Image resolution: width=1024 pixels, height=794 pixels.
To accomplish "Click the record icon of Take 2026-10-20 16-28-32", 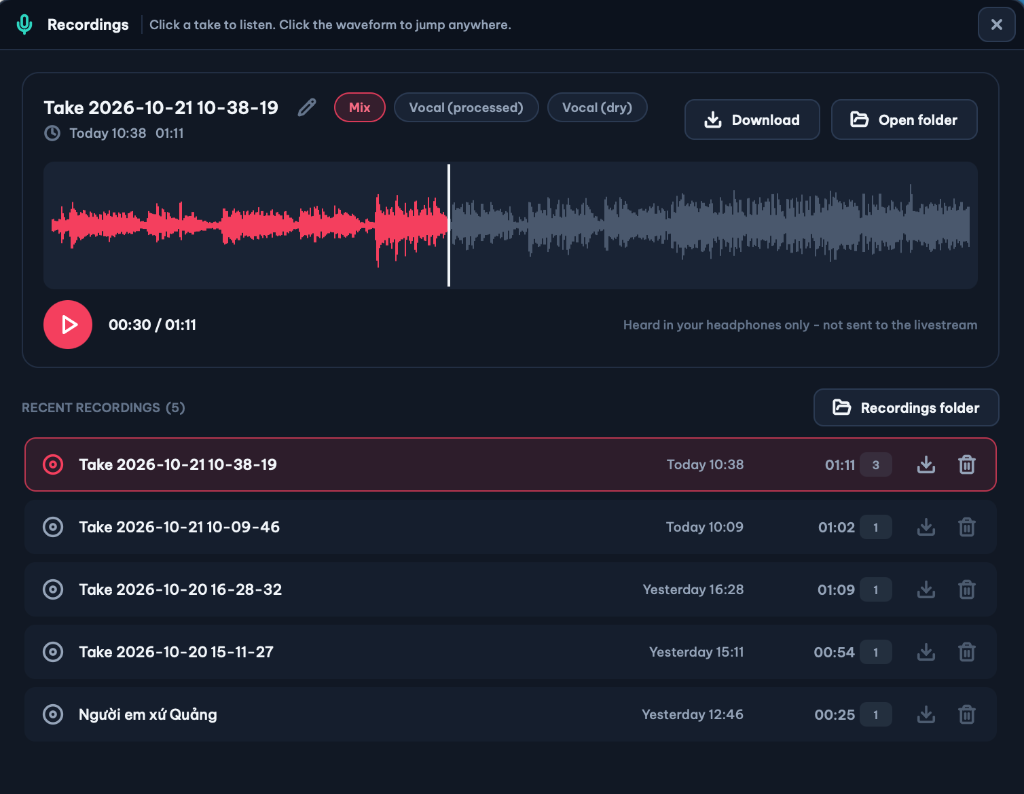I will pos(53,590).
